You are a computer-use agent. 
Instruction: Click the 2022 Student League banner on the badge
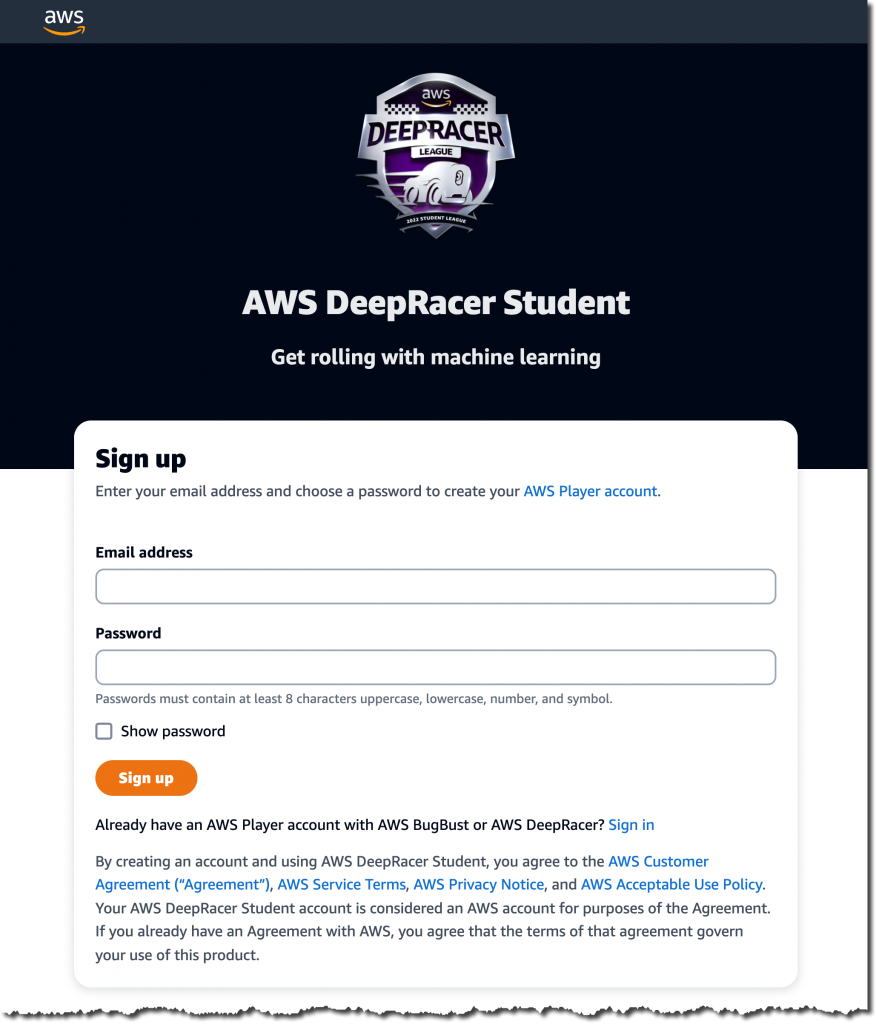click(x=436, y=218)
